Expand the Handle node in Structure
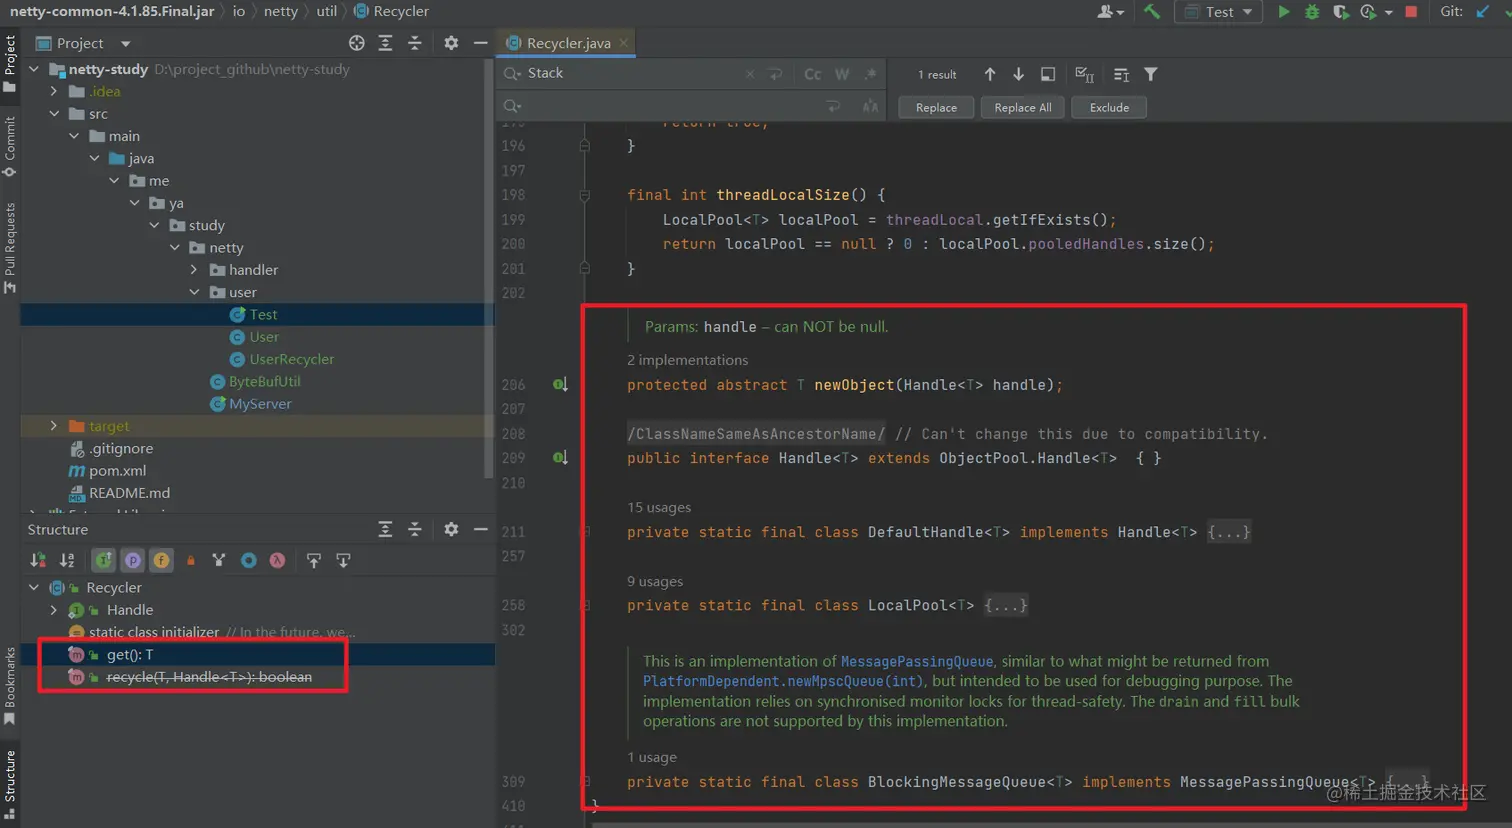The height and width of the screenshot is (828, 1512). (54, 610)
